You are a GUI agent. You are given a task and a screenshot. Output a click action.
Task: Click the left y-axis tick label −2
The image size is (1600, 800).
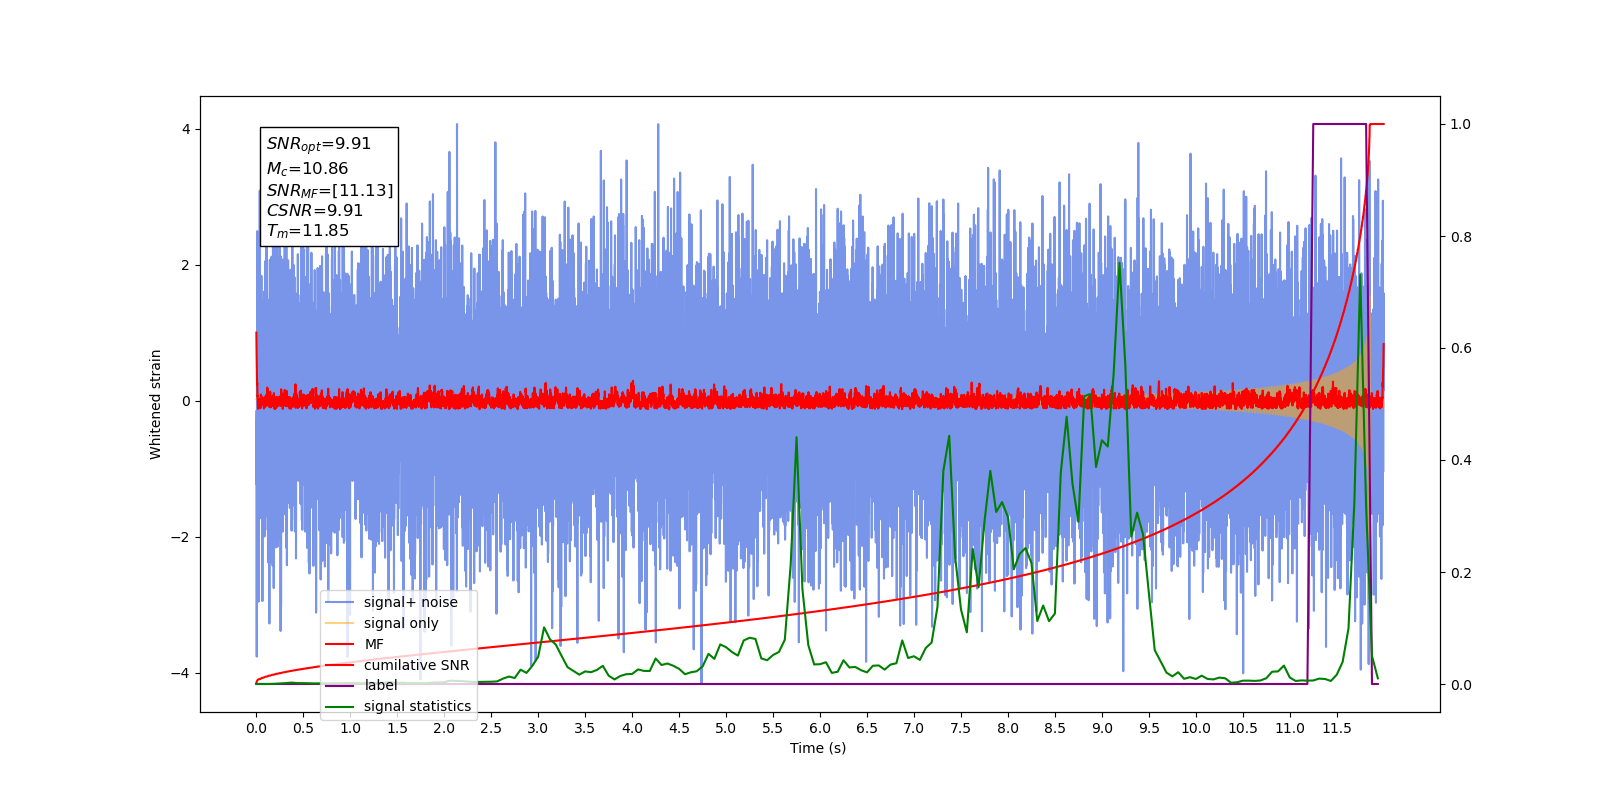[x=181, y=537]
